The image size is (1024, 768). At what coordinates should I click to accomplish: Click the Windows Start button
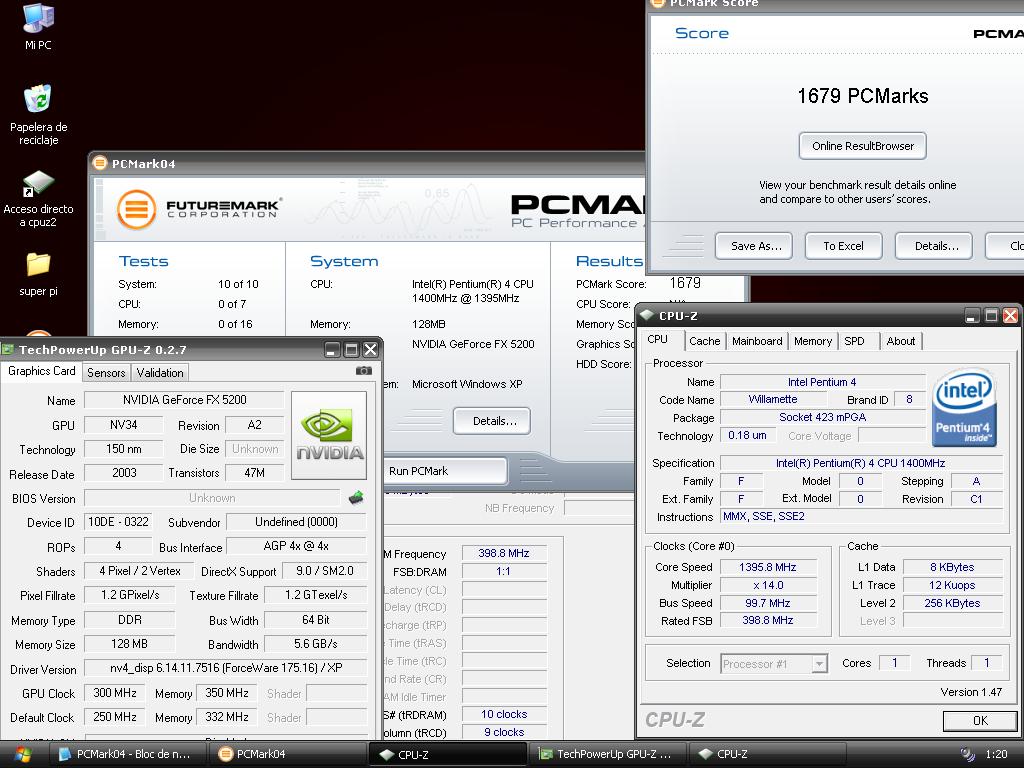22,754
